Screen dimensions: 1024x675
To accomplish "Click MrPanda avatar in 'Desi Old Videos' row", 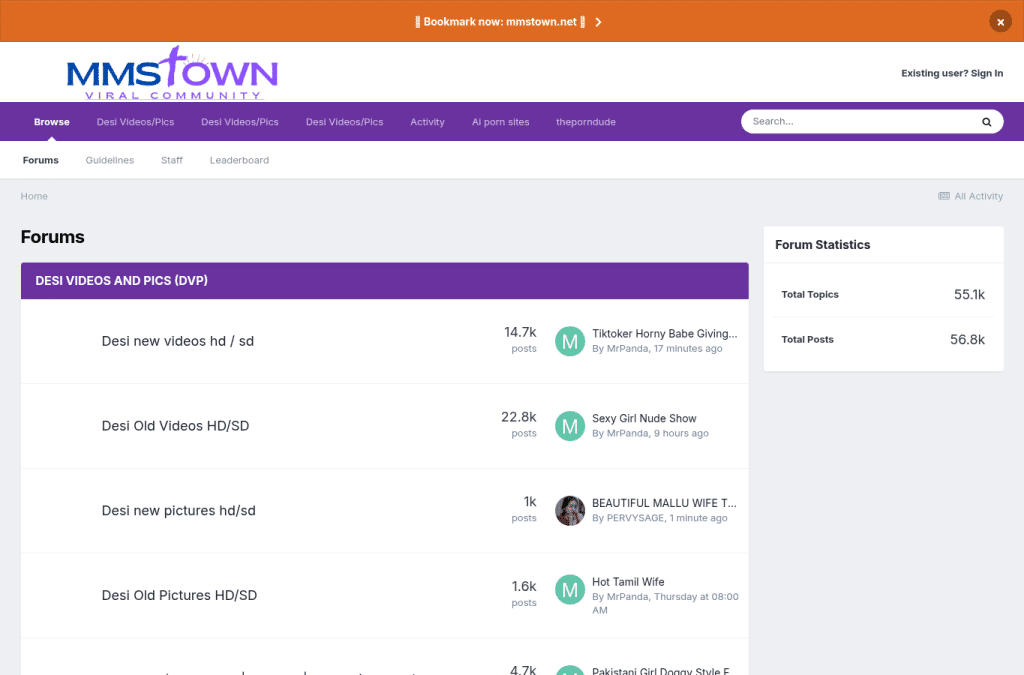I will (569, 426).
